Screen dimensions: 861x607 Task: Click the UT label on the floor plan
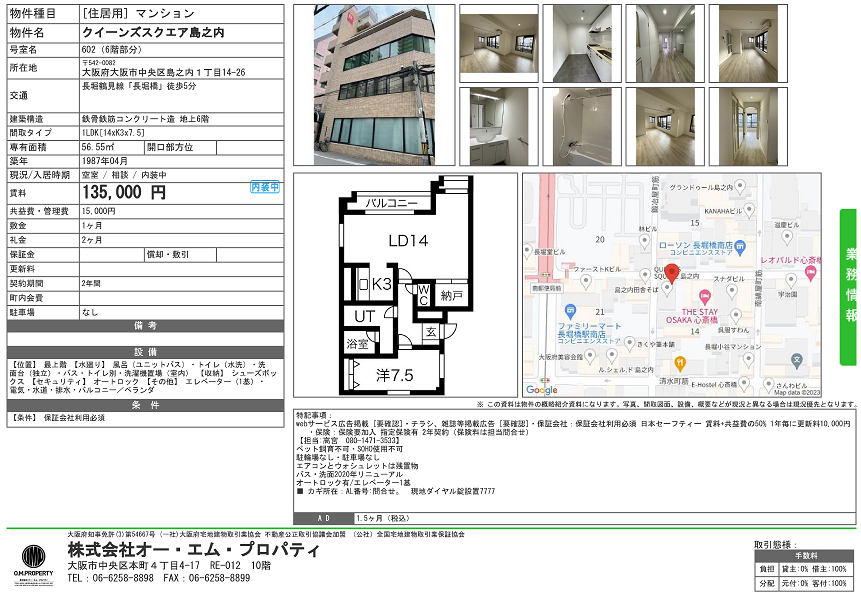pyautogui.click(x=365, y=316)
